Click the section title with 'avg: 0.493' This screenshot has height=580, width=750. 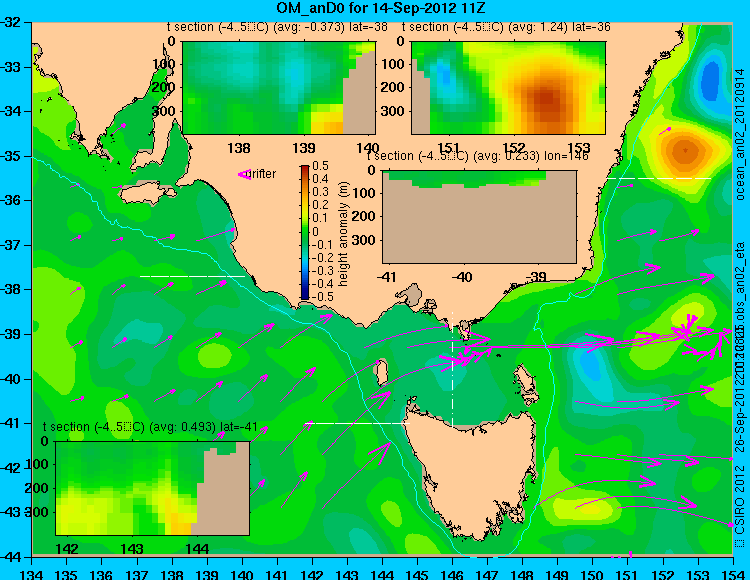click(x=150, y=427)
